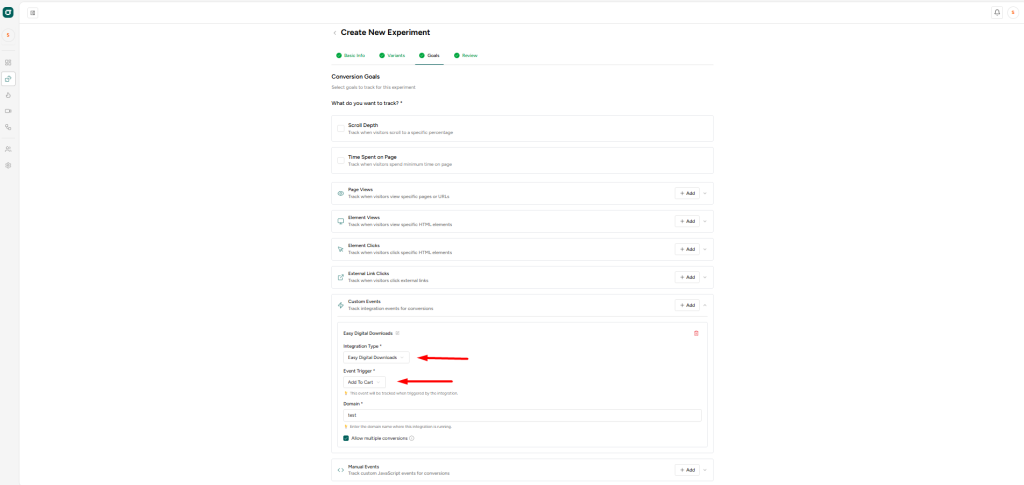Click the Custom Events section title
Image resolution: width=1024 pixels, height=485 pixels.
coord(364,302)
